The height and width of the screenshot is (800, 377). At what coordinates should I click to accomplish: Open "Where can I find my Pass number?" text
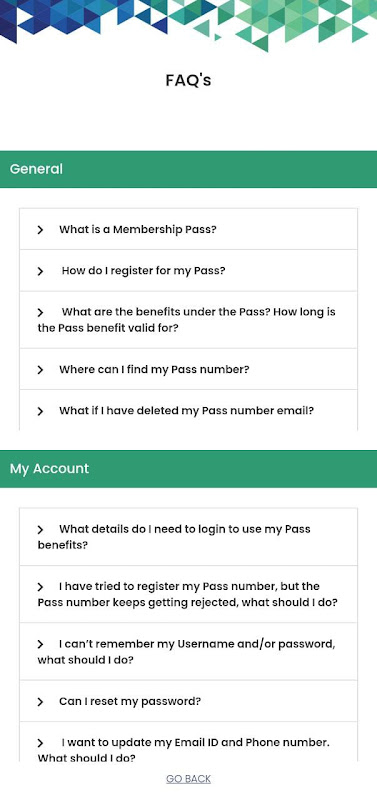pyautogui.click(x=154, y=369)
